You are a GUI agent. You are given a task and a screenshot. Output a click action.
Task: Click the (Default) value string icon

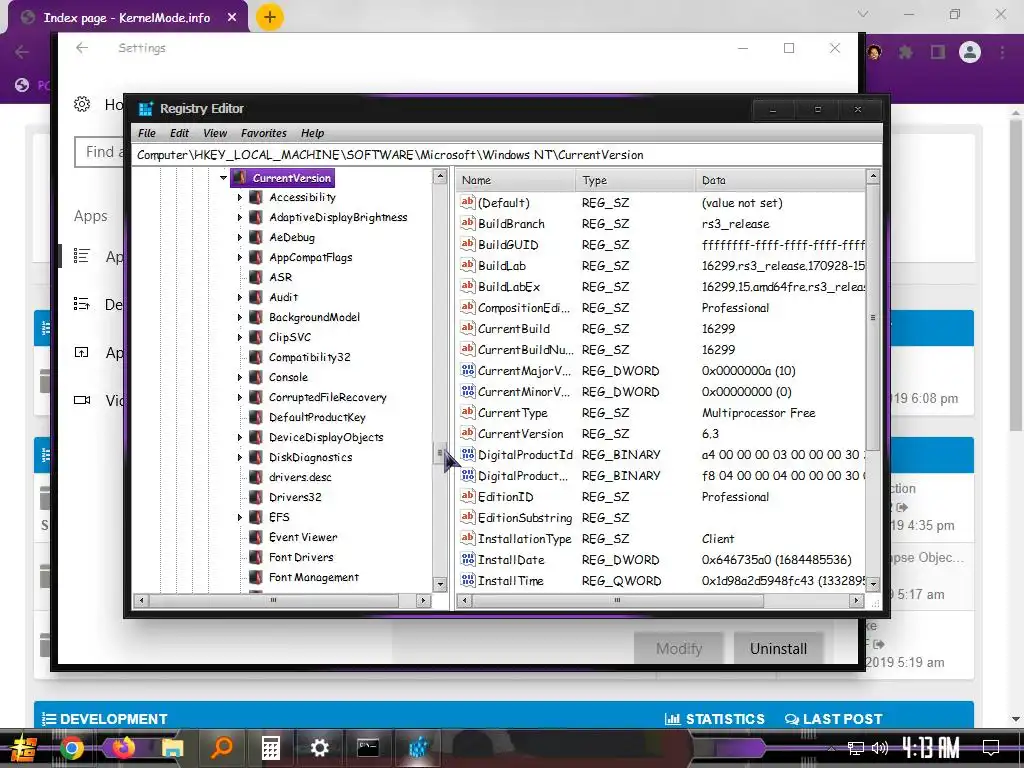click(x=468, y=202)
